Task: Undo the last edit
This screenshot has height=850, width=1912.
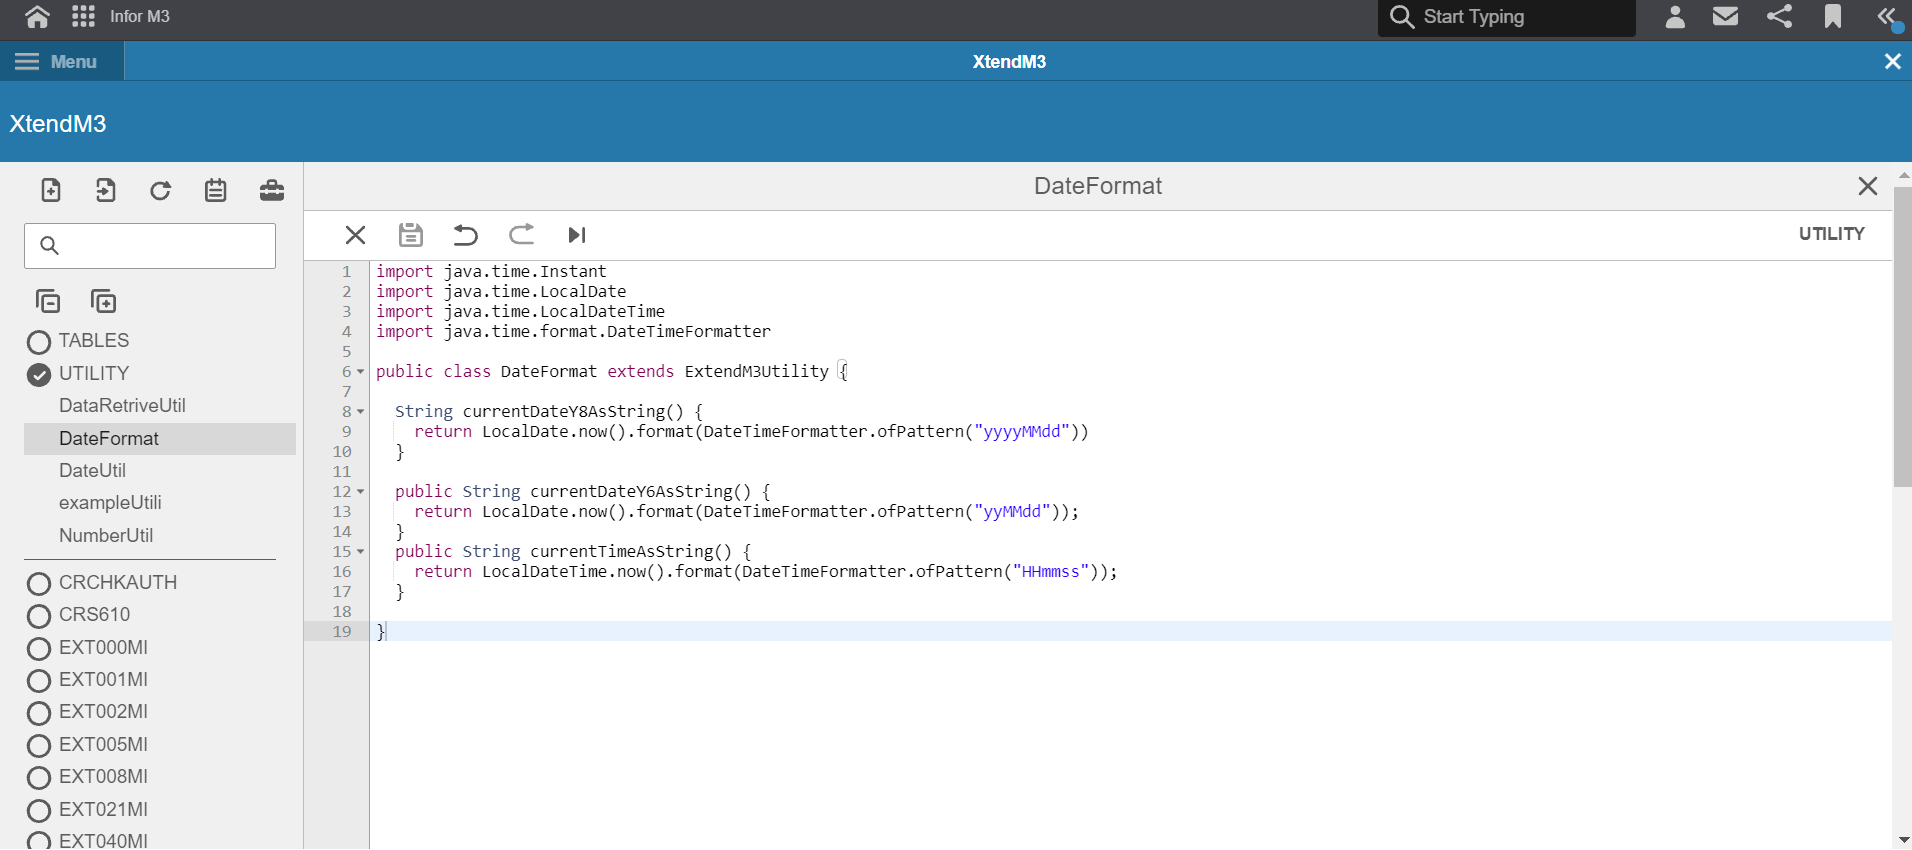Action: 466,235
